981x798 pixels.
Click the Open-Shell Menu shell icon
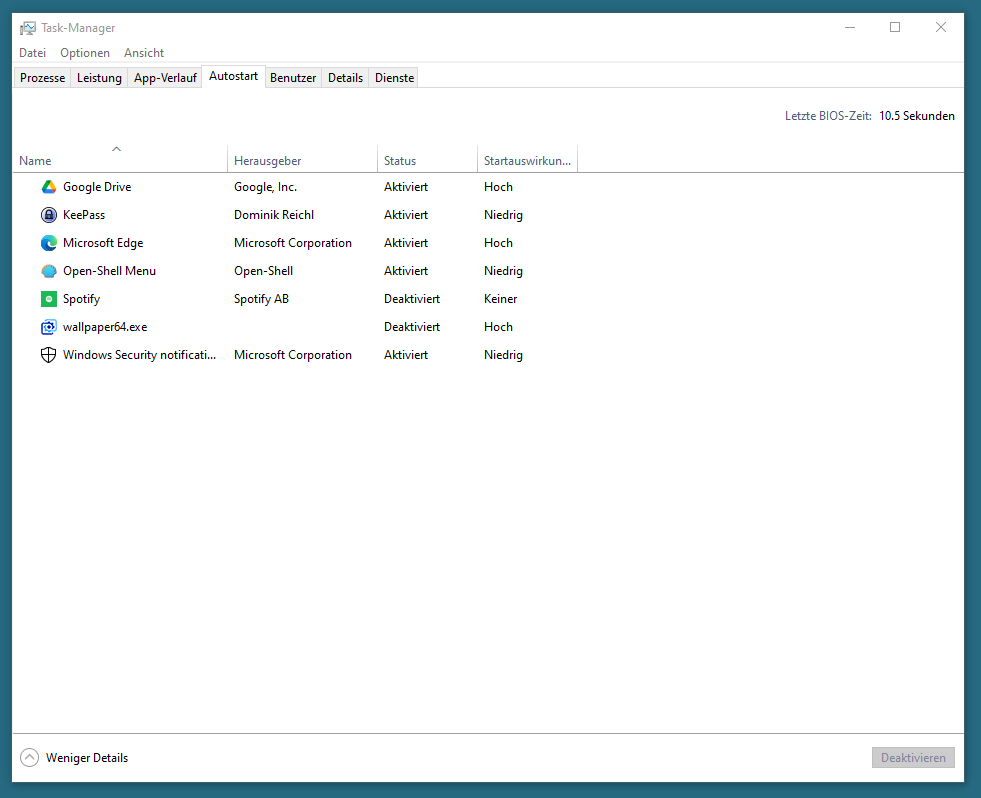click(49, 271)
